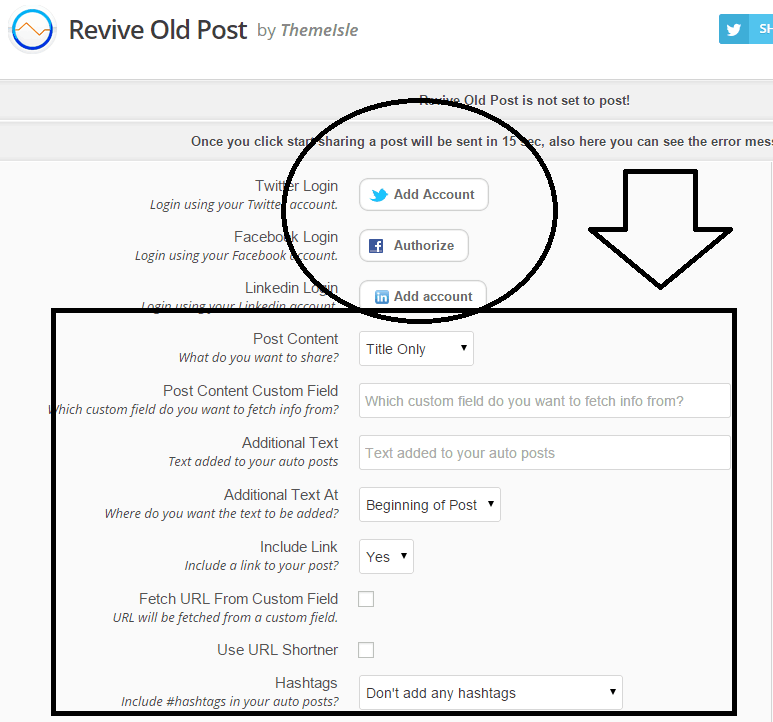Focus the Additional Text input field
Image resolution: width=773 pixels, height=722 pixels.
544,453
